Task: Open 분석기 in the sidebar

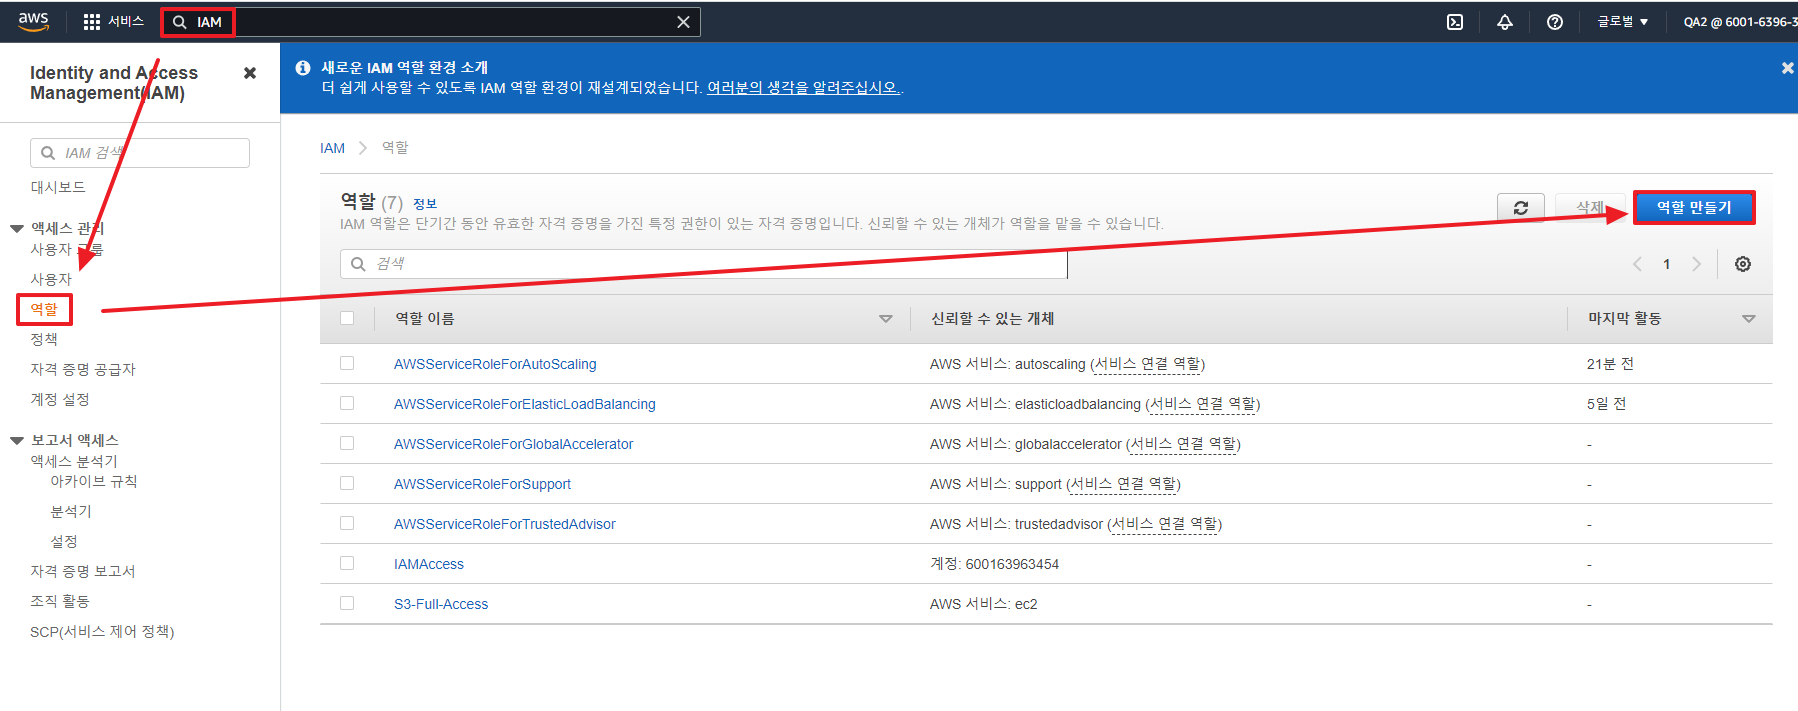Action: (71, 511)
